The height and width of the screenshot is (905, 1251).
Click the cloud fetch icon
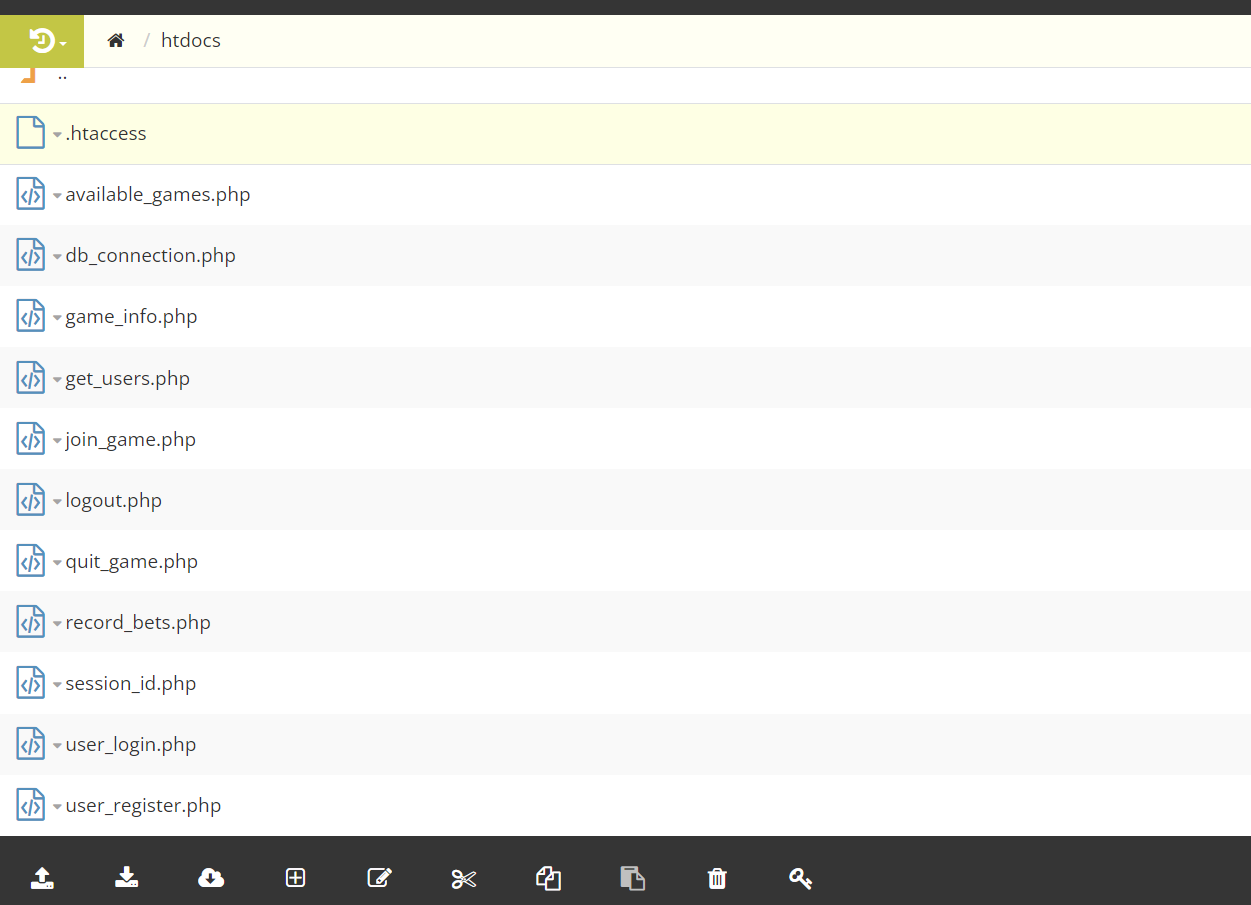(211, 878)
